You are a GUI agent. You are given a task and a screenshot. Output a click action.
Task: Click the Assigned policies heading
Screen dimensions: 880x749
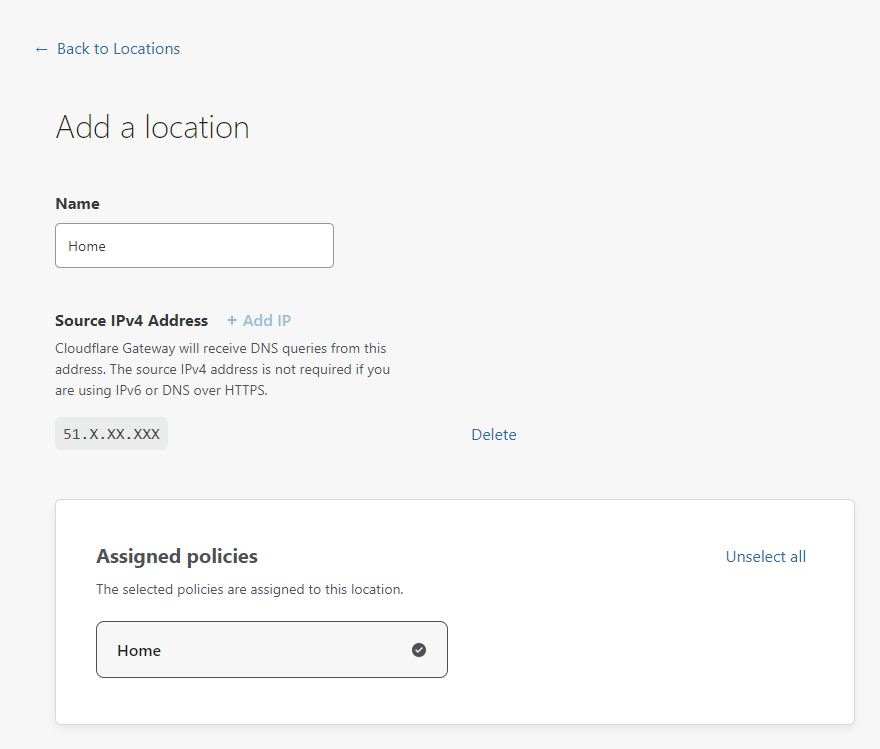(x=176, y=557)
